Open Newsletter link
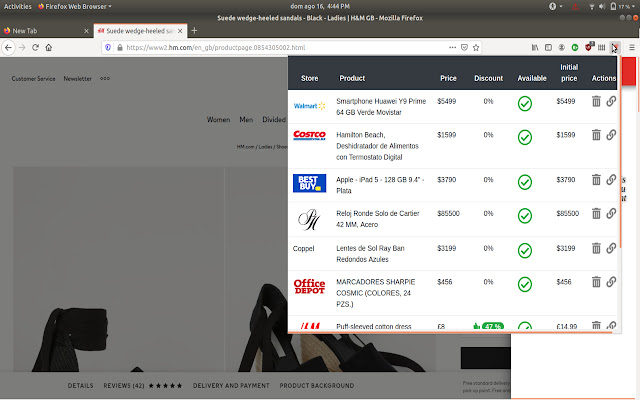The width and height of the screenshot is (640, 400). 78,78
